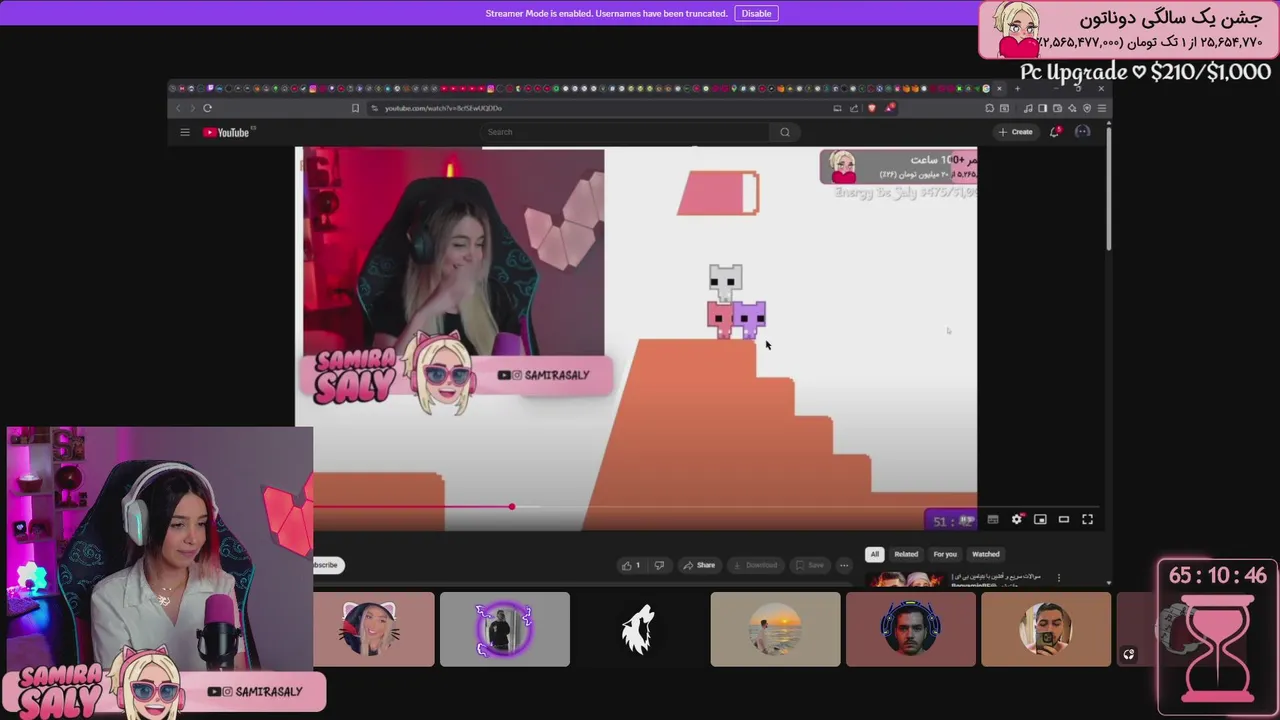Viewport: 1280px width, 720px height.
Task: Open the YouTube hamburger guide menu
Action: 185,132
